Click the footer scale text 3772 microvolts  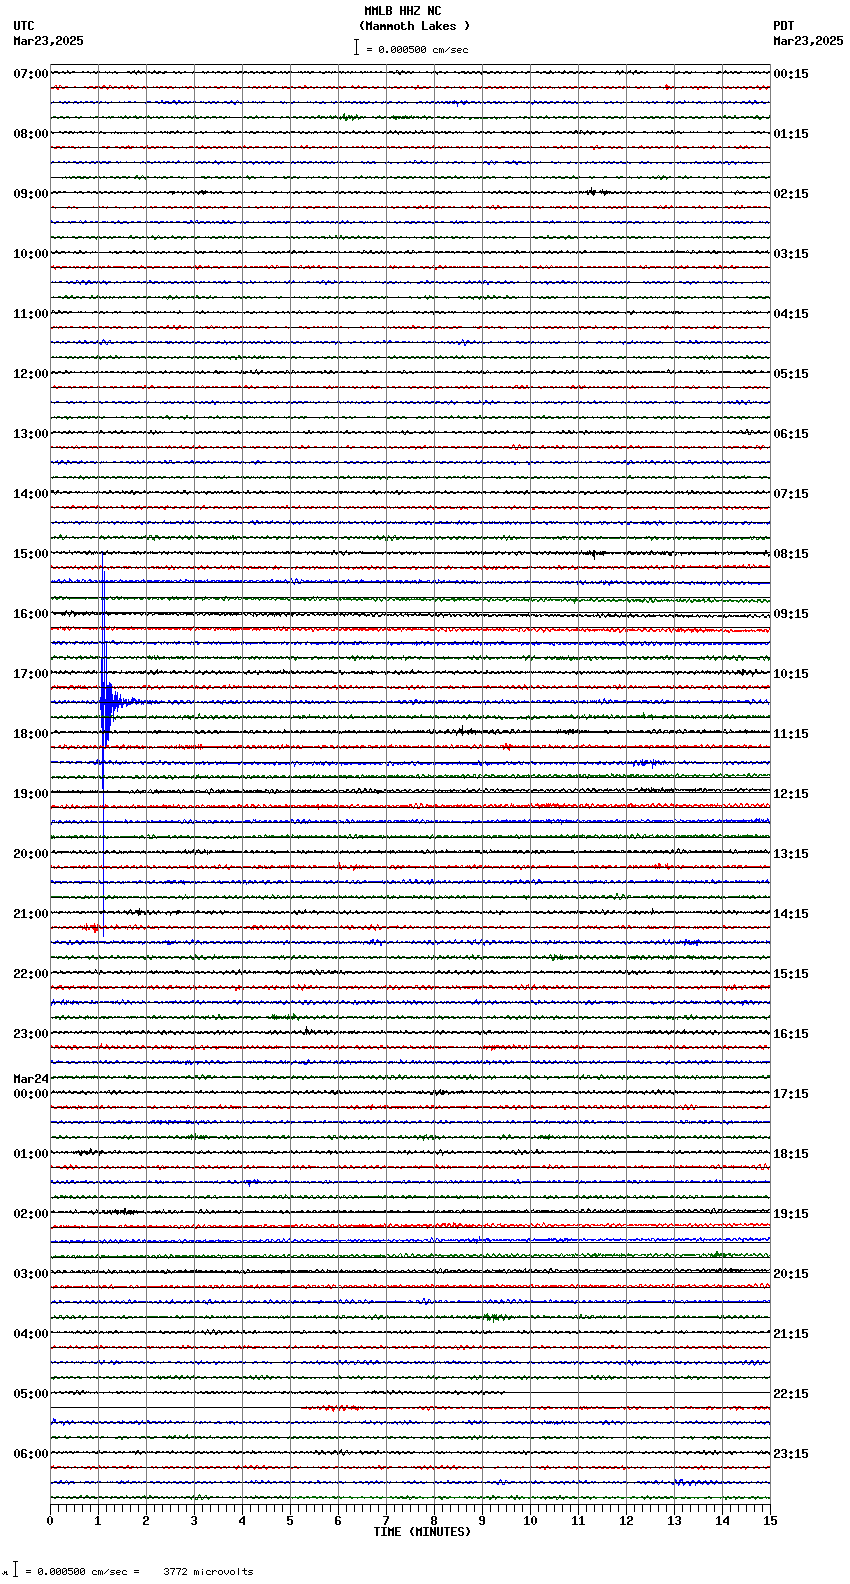(x=208, y=1571)
